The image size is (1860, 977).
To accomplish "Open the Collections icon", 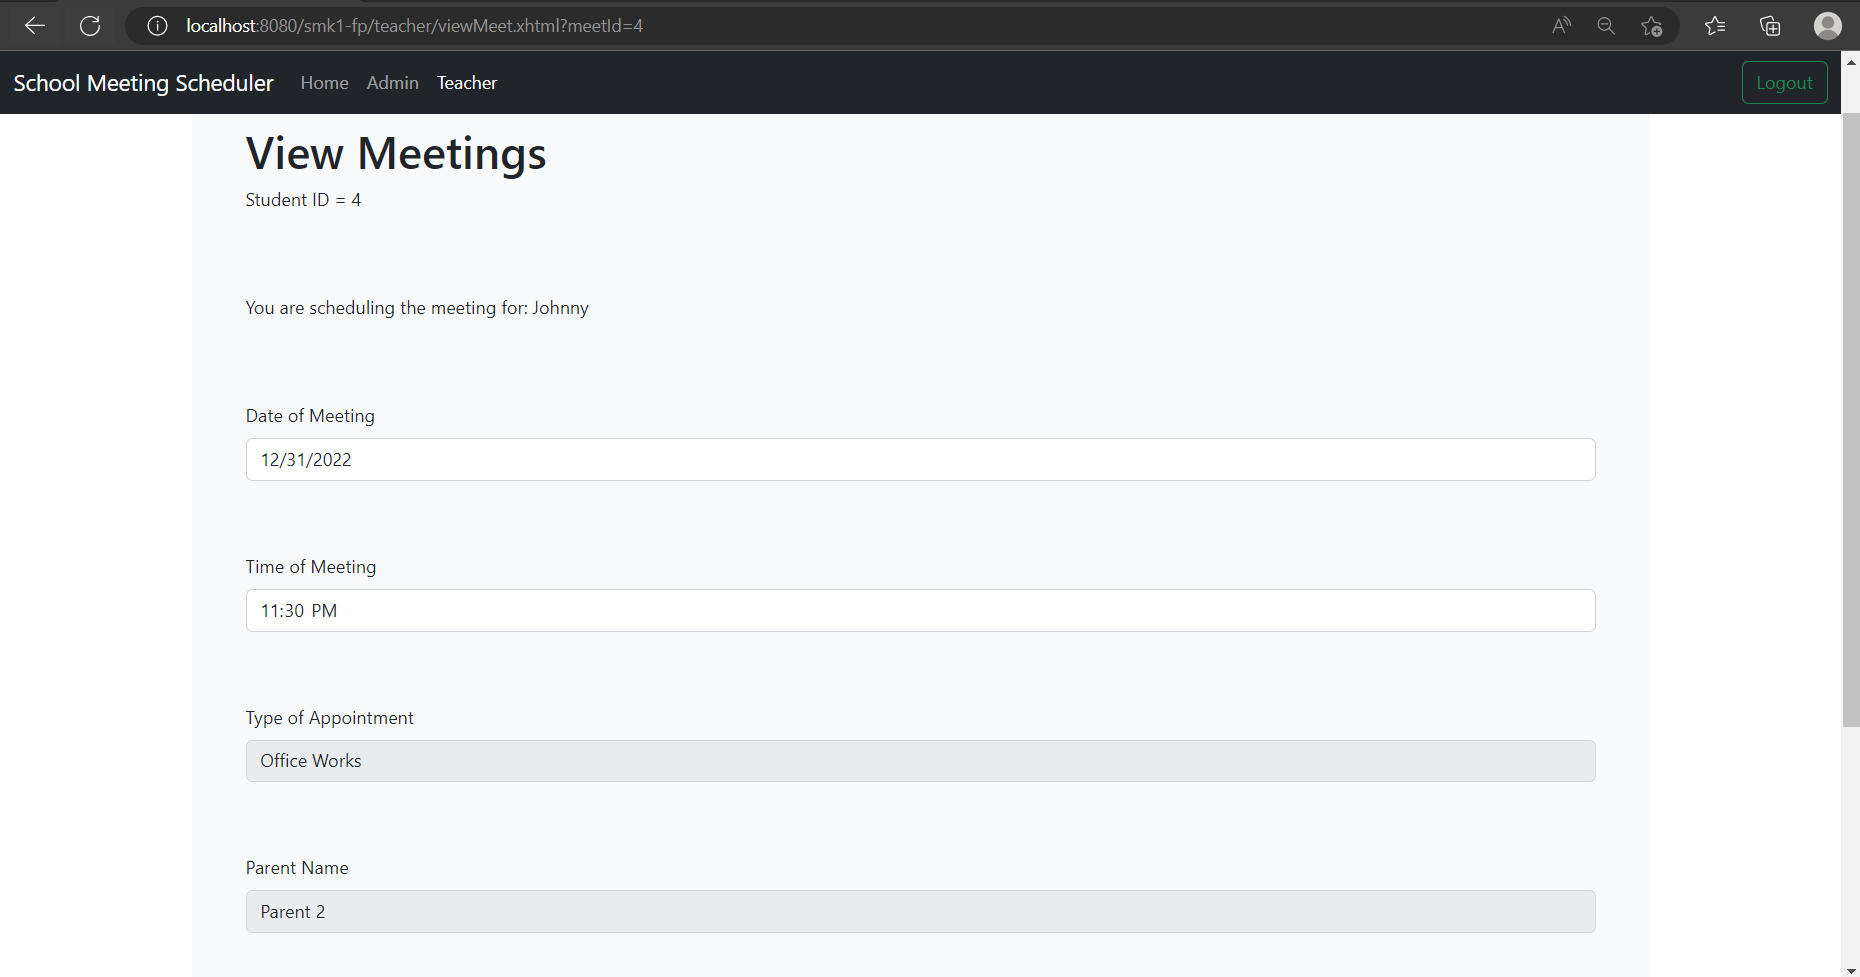I will point(1770,25).
